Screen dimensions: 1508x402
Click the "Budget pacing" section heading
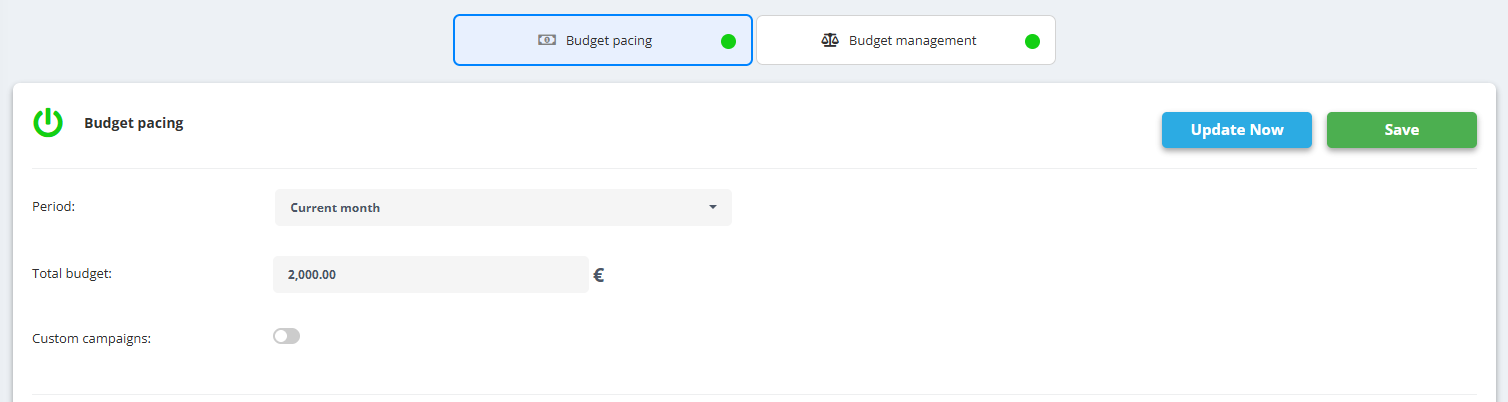click(x=134, y=123)
